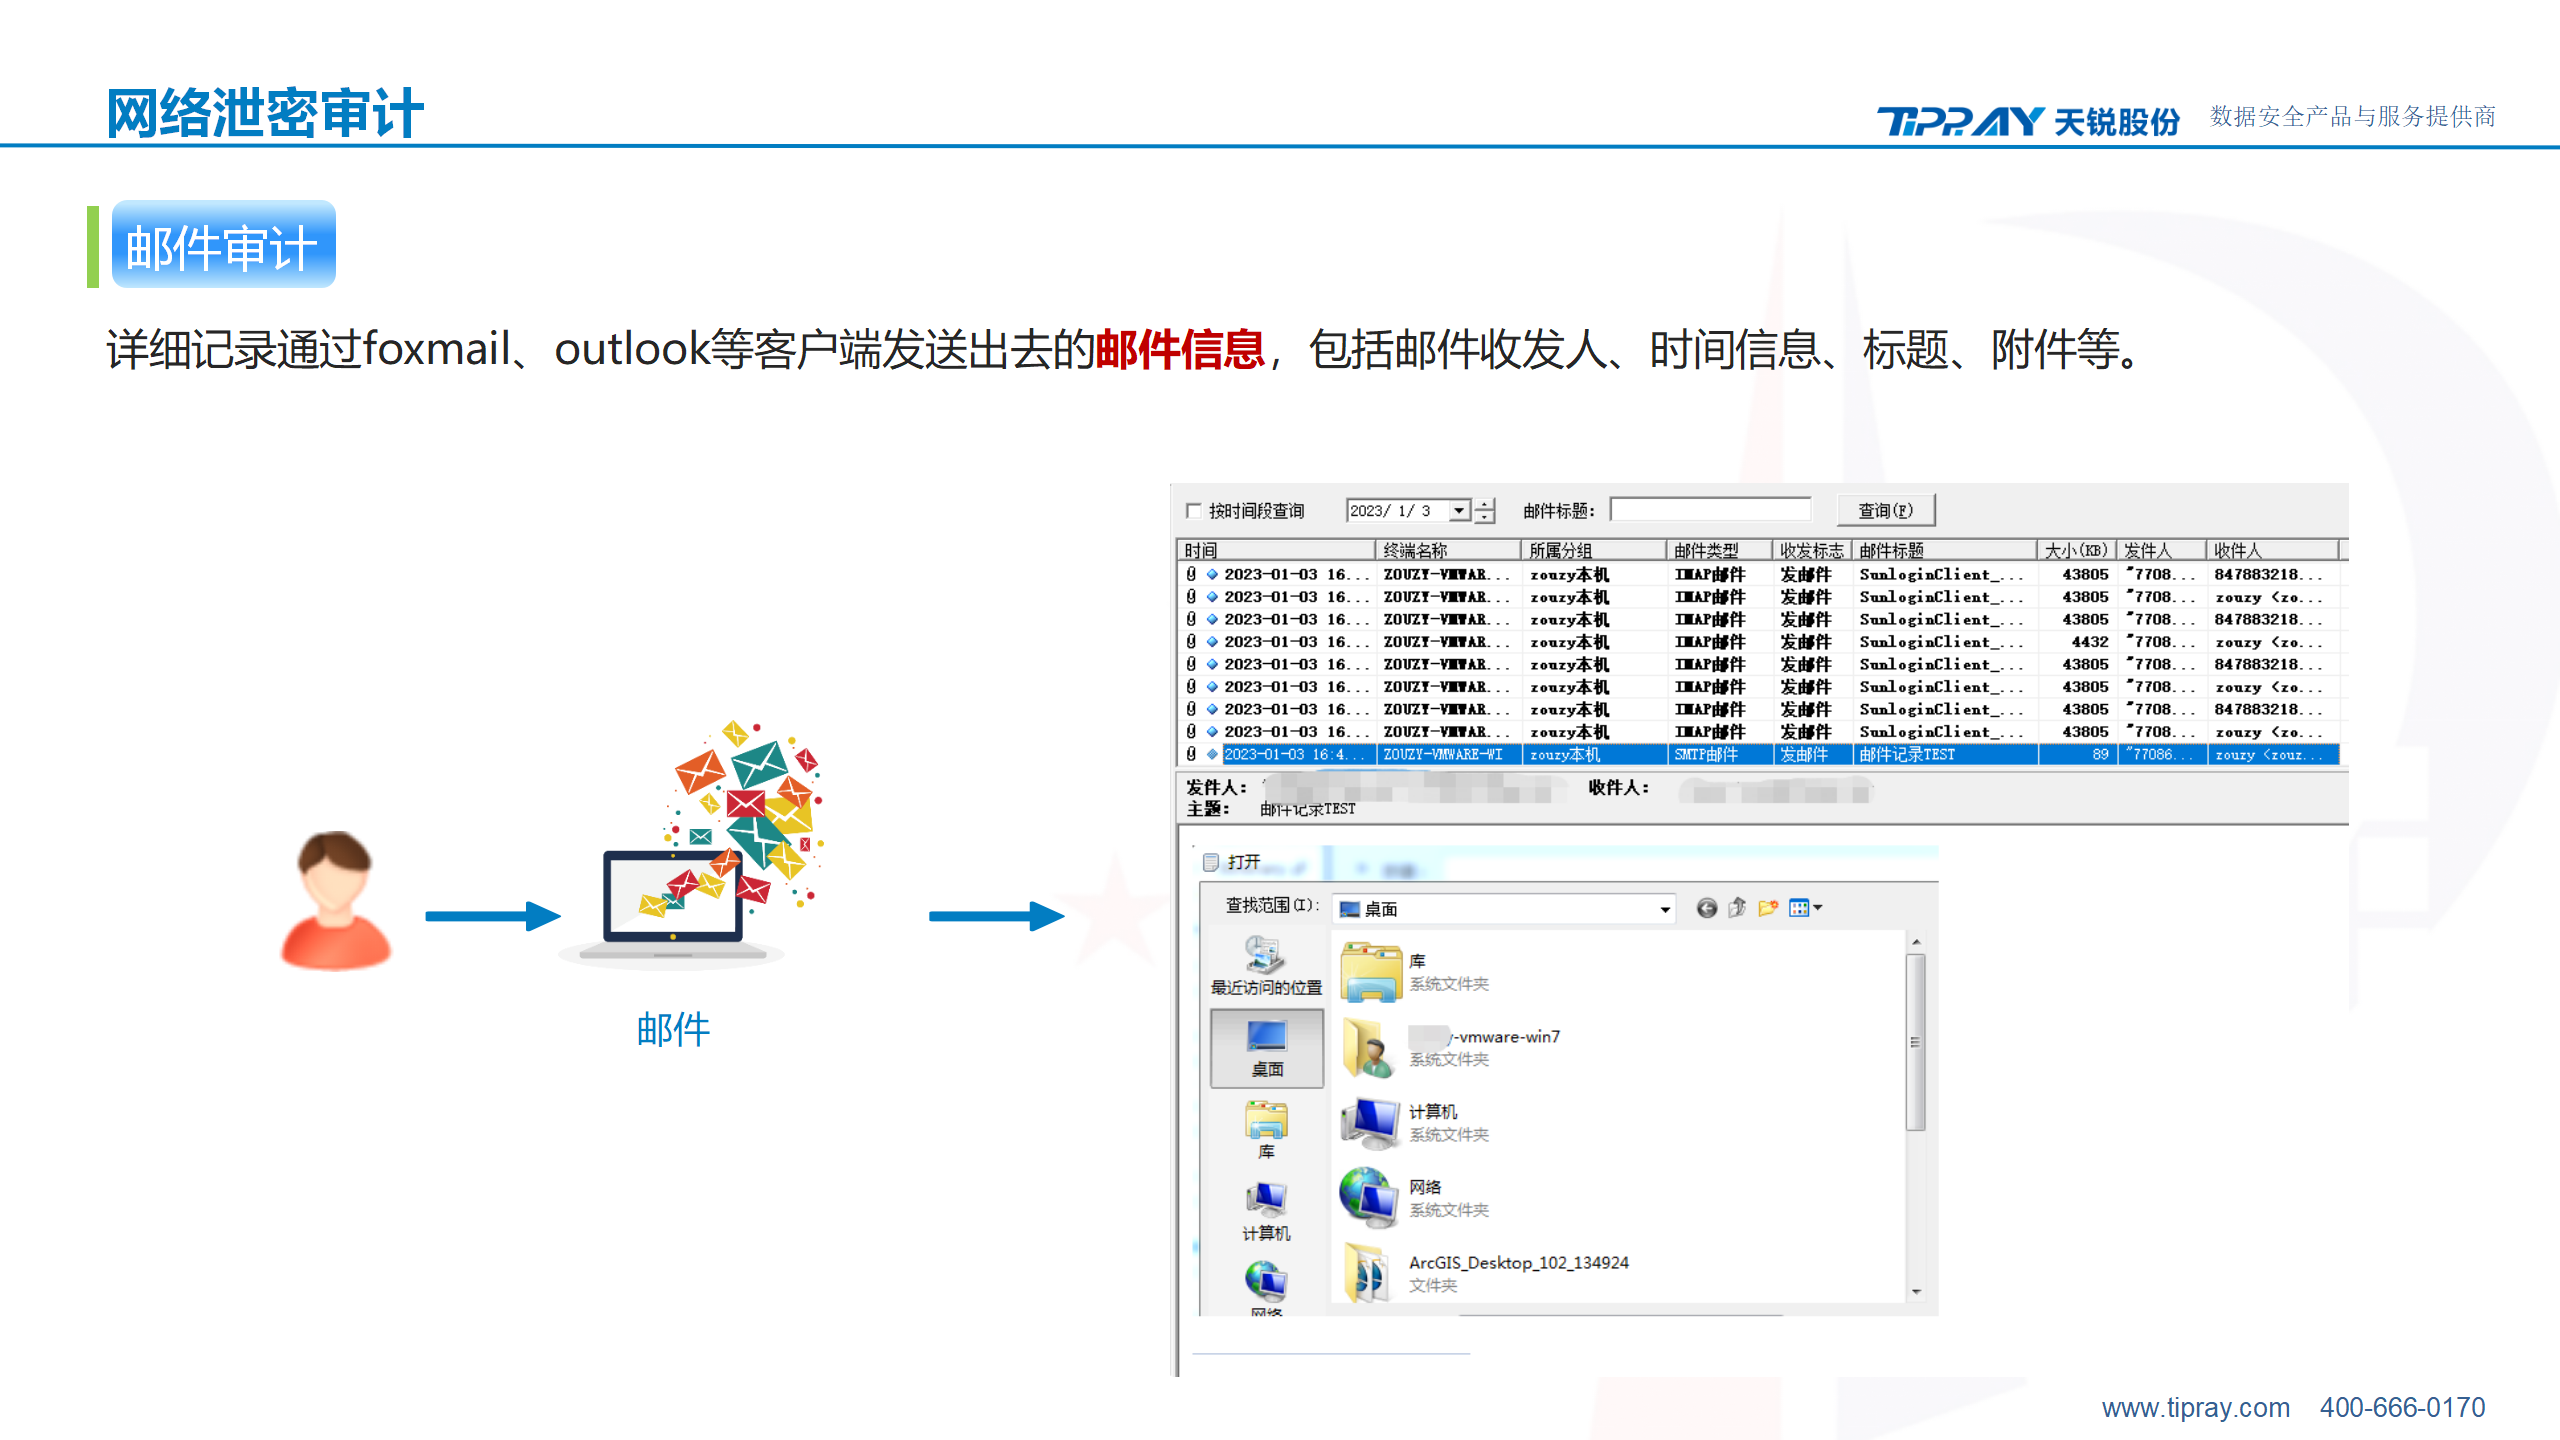Click the 查询(F) button
Viewport: 2560px width, 1440px height.
pos(1885,510)
